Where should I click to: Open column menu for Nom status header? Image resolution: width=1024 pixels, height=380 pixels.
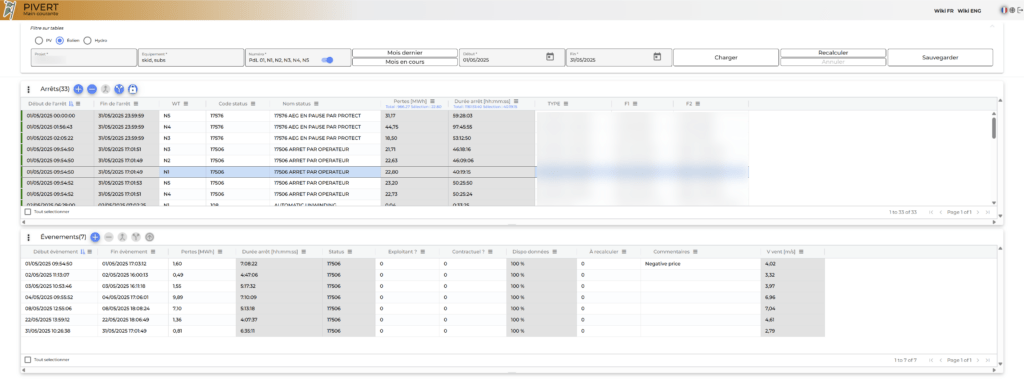tap(316, 103)
